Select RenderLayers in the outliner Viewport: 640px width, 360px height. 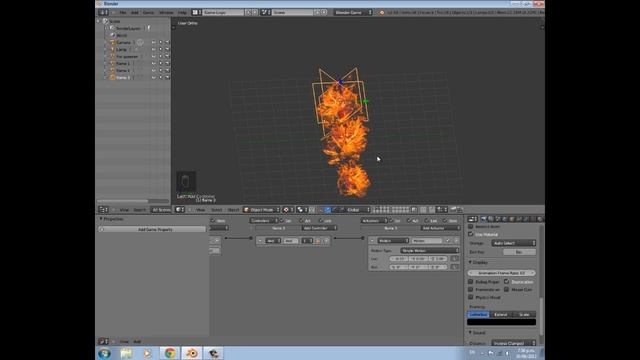click(x=128, y=29)
